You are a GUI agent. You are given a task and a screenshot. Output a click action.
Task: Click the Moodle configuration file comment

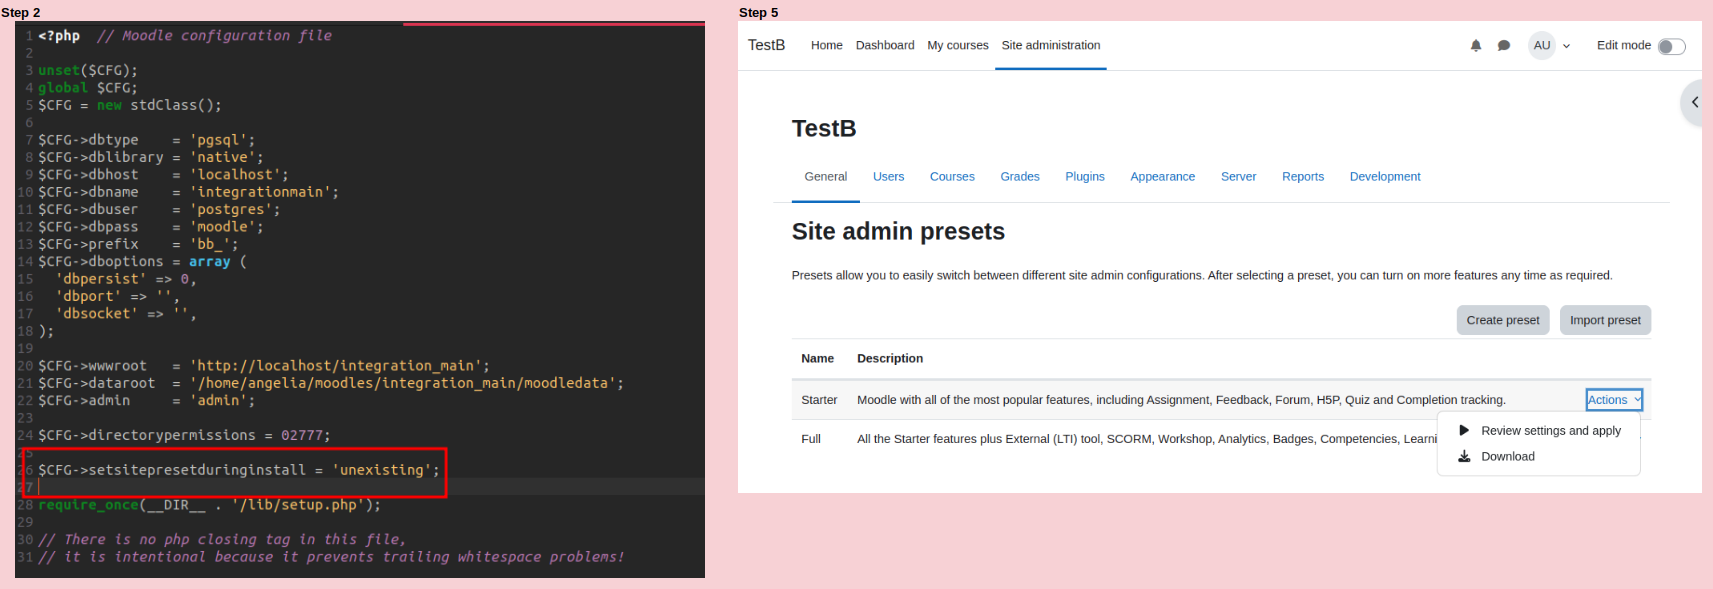214,36
